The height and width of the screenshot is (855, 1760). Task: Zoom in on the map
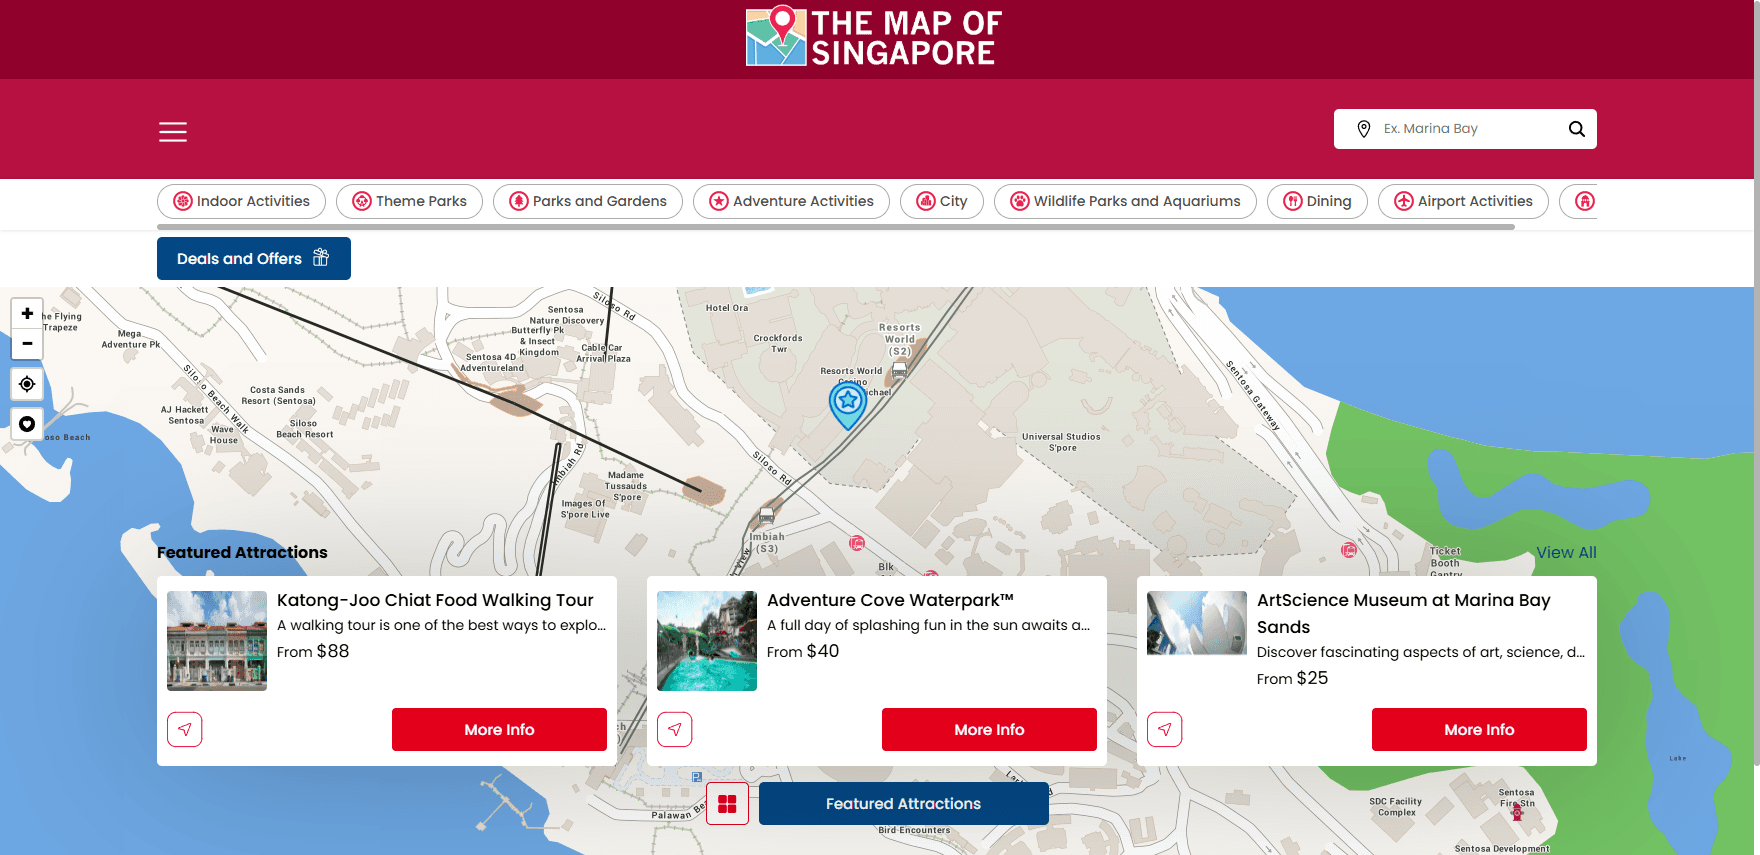click(27, 314)
